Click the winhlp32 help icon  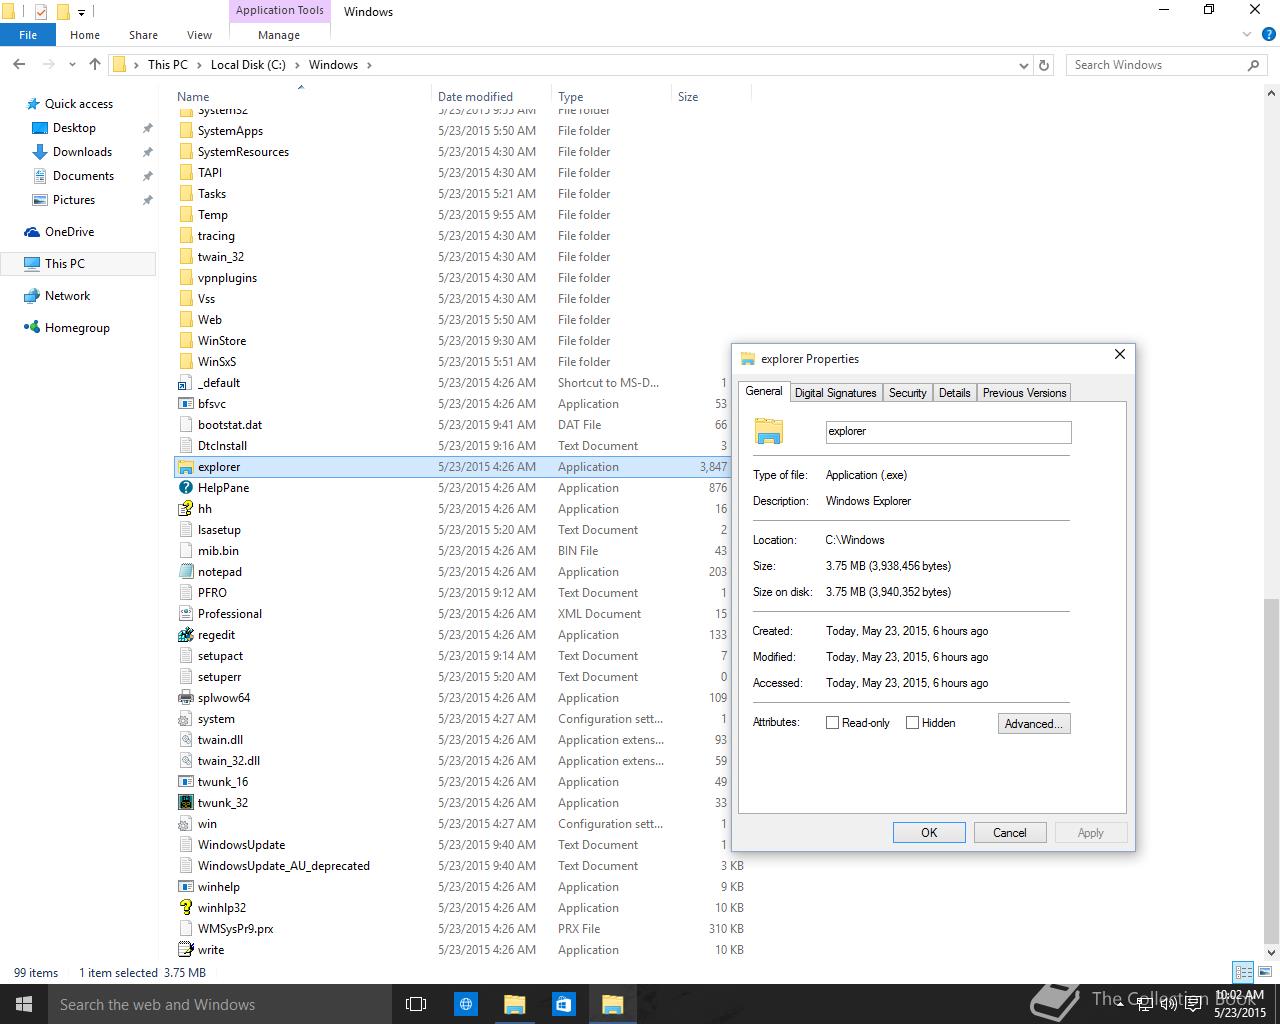tap(185, 908)
